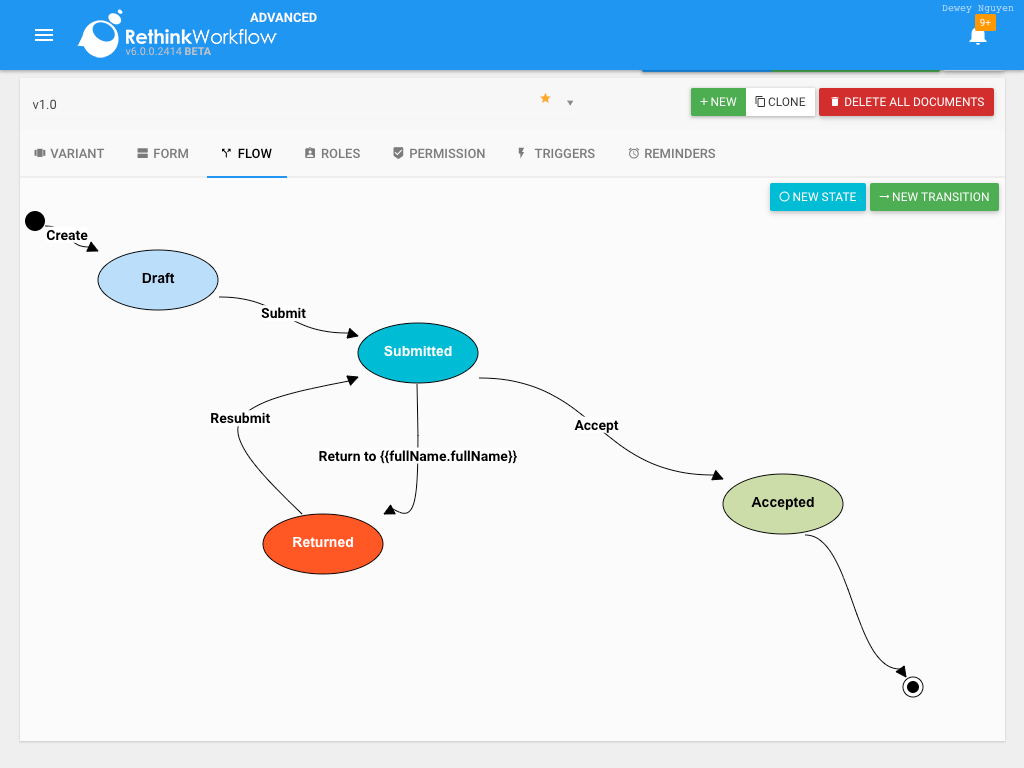Click the trash icon in DELETE ALL DOCUMENTS
Viewport: 1024px width, 768px height.
click(x=836, y=101)
